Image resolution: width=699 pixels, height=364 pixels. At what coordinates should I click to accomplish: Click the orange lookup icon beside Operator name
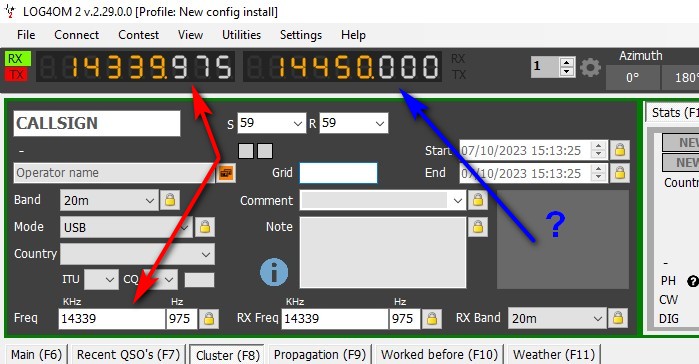226,173
